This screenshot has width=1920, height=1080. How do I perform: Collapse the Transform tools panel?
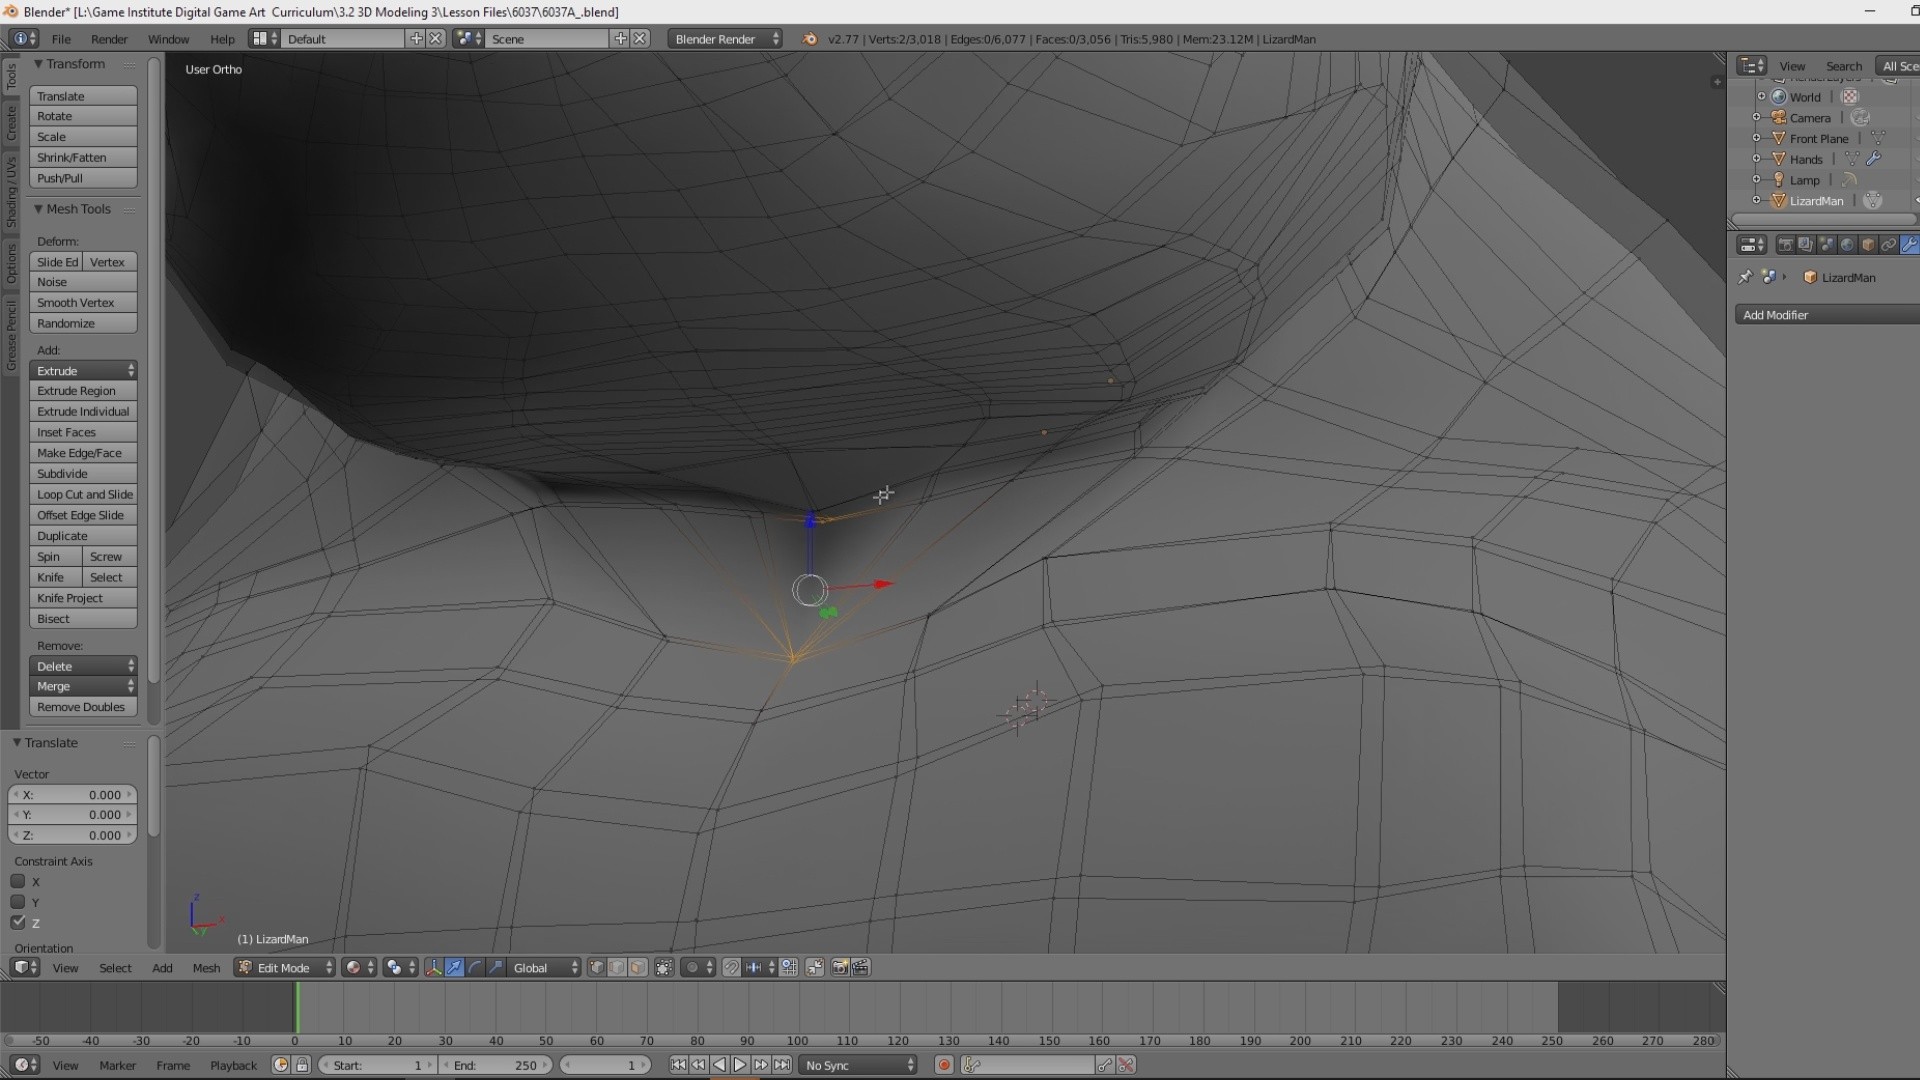click(38, 64)
